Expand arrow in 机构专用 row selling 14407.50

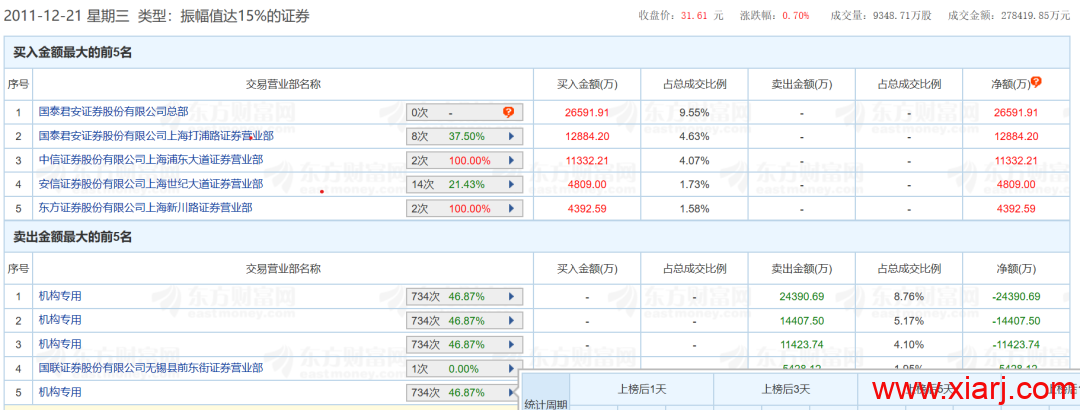(x=511, y=321)
